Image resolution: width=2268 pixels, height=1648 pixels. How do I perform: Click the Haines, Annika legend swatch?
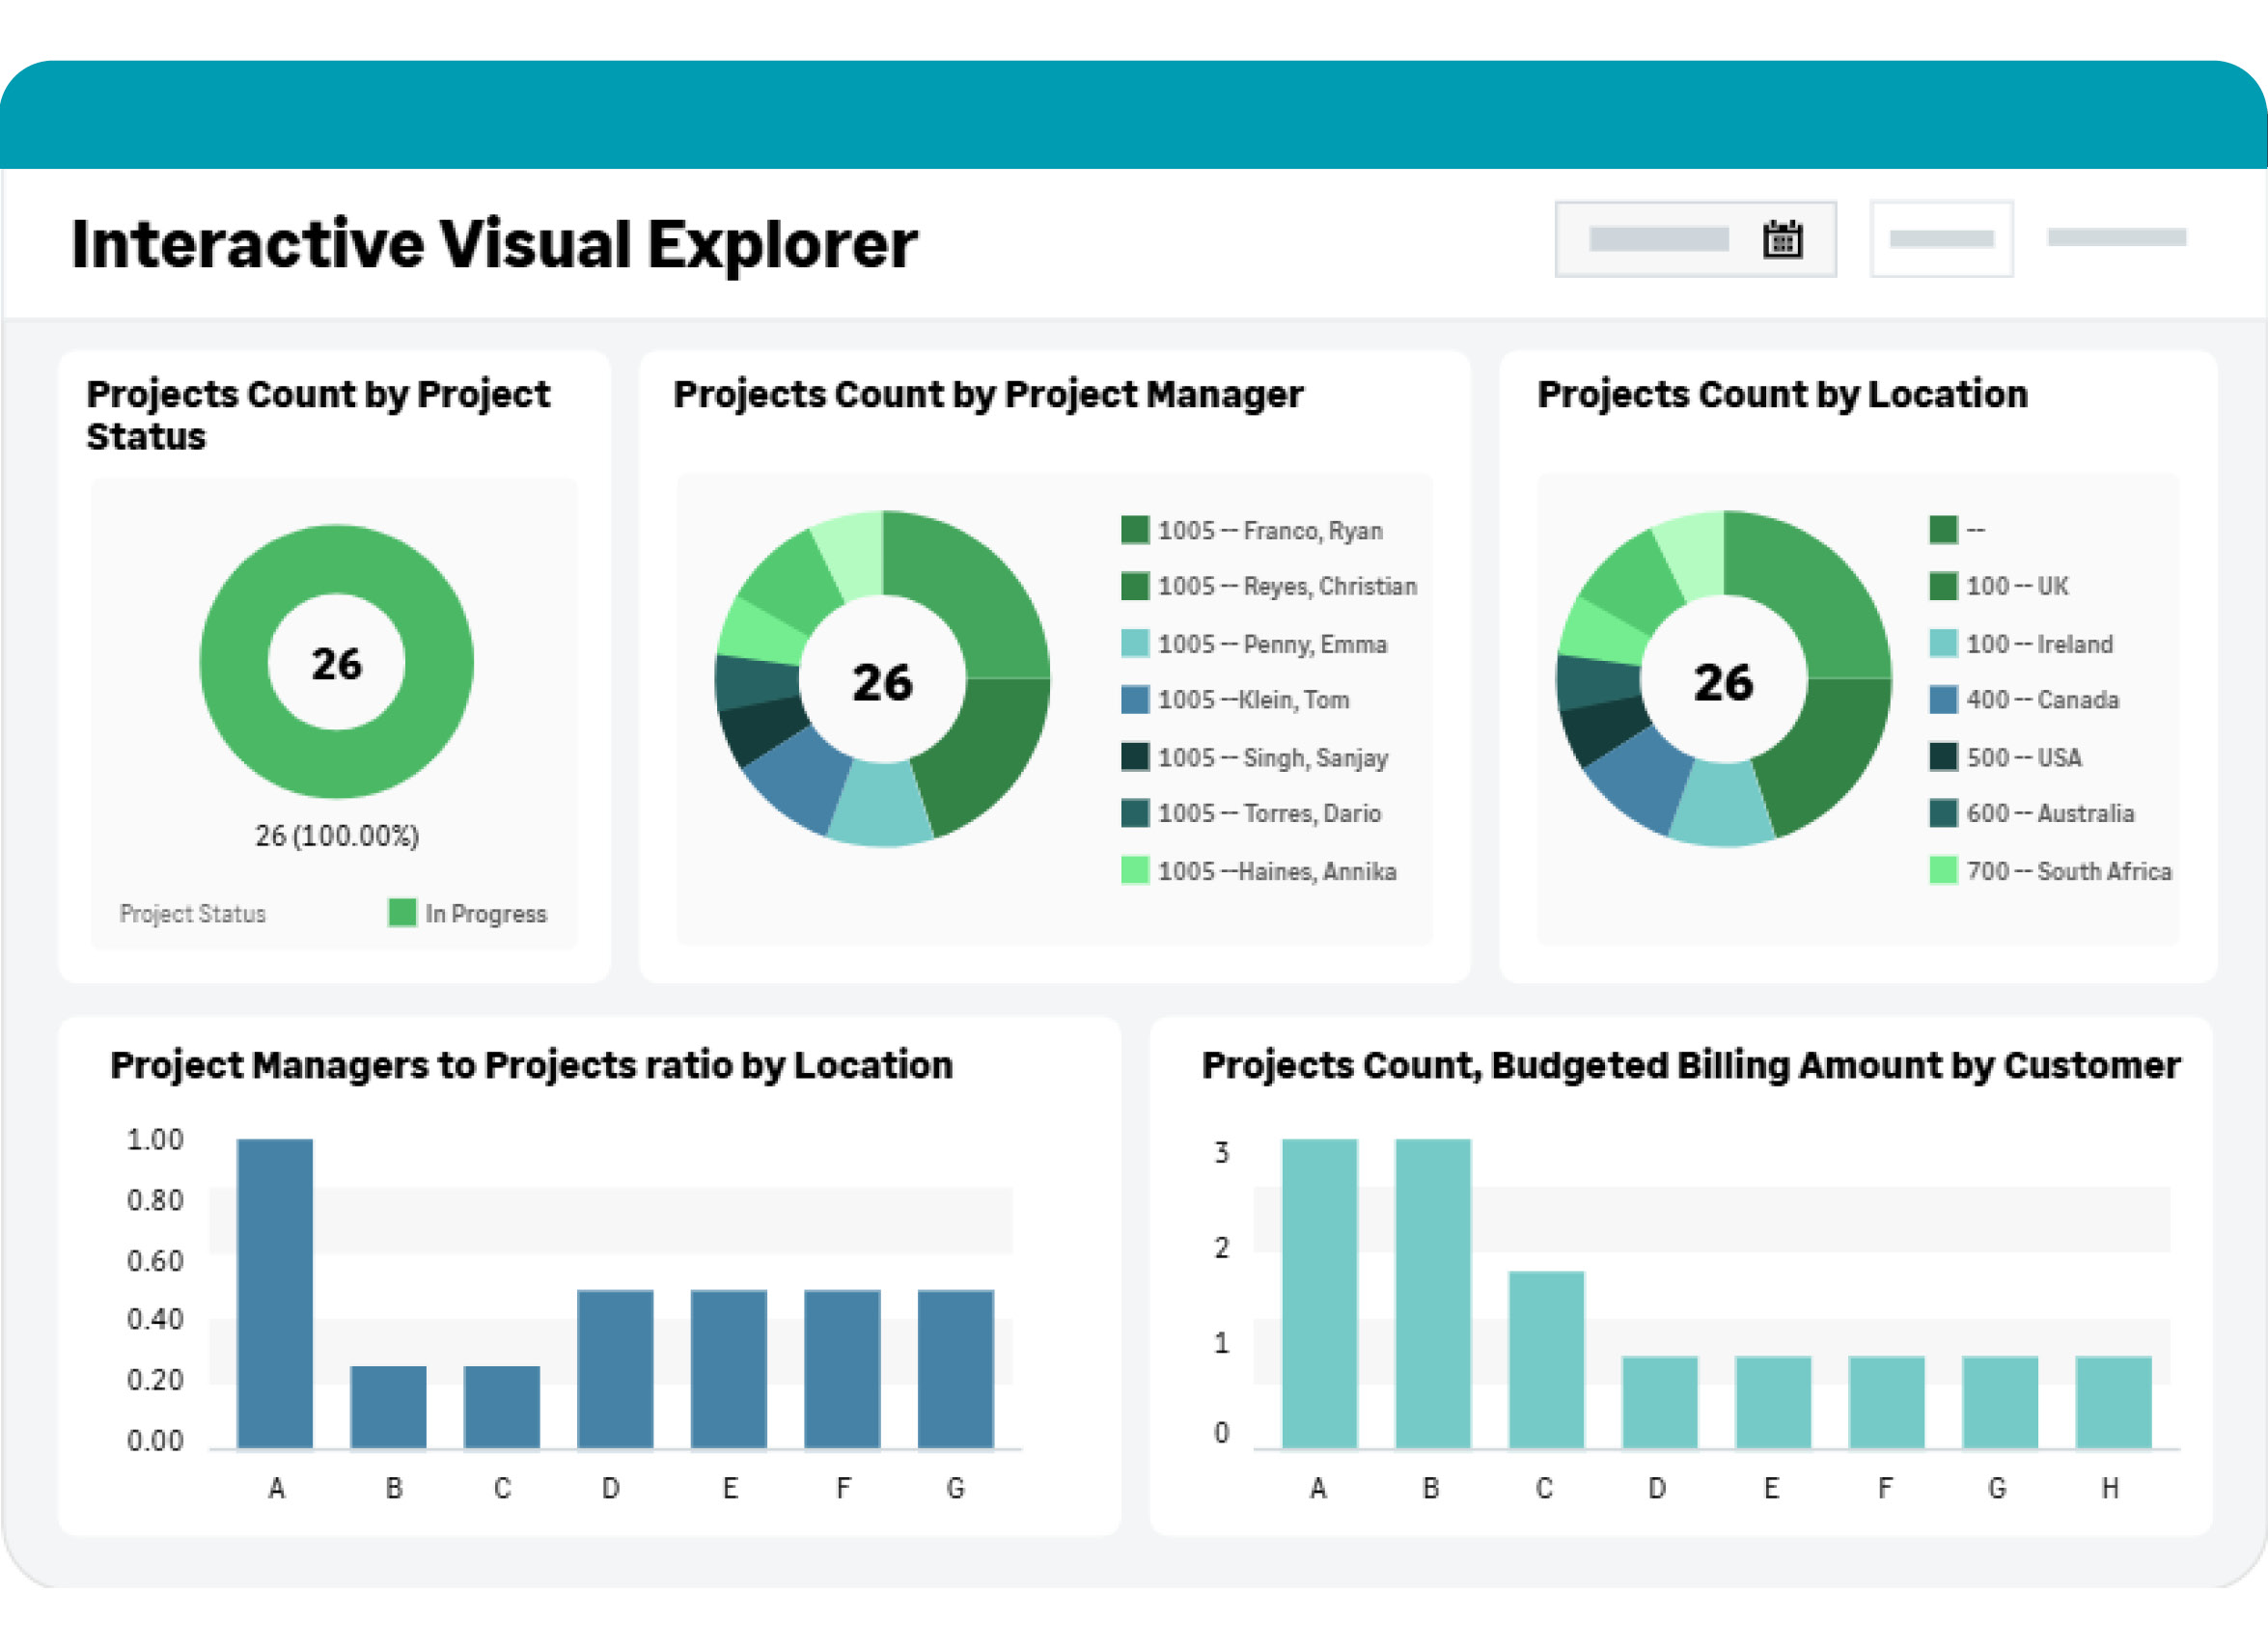[x=1134, y=870]
